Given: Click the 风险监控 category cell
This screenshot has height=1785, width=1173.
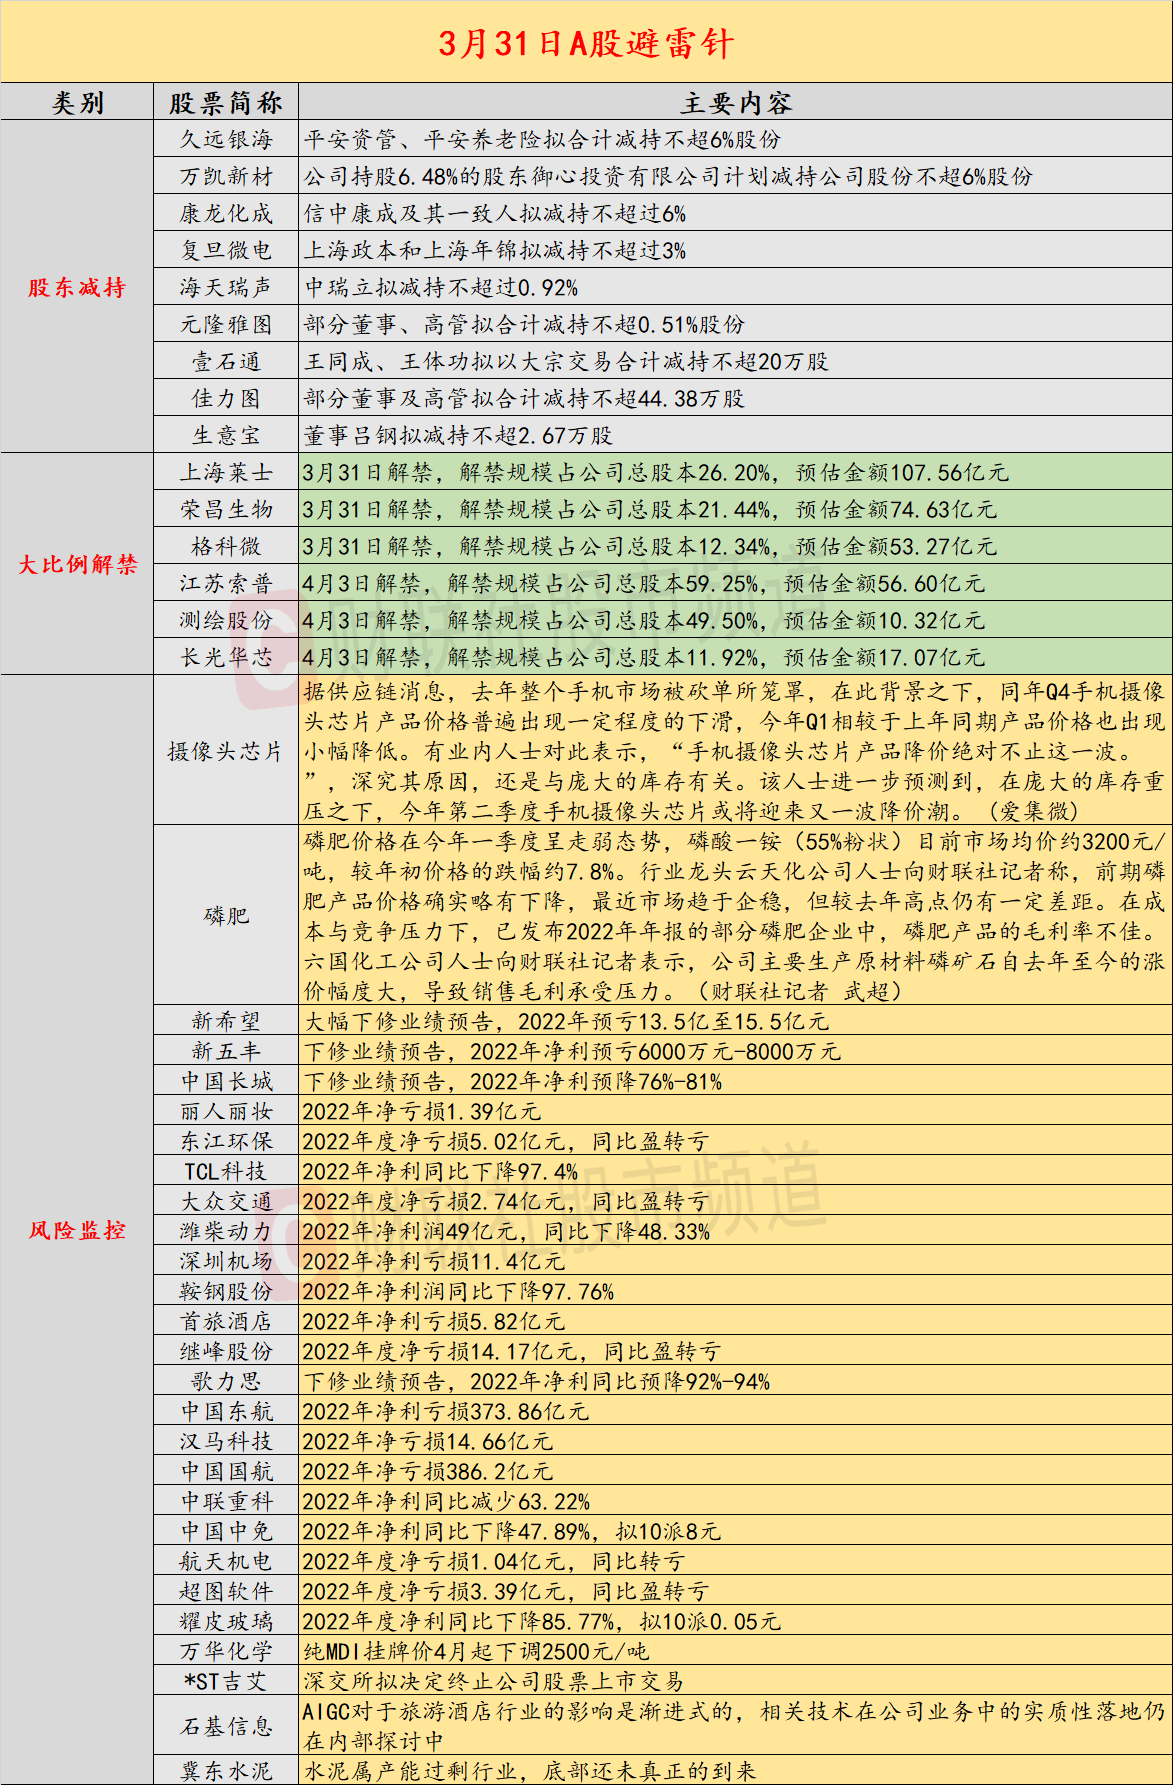Looking at the screenshot, I should click(77, 1231).
